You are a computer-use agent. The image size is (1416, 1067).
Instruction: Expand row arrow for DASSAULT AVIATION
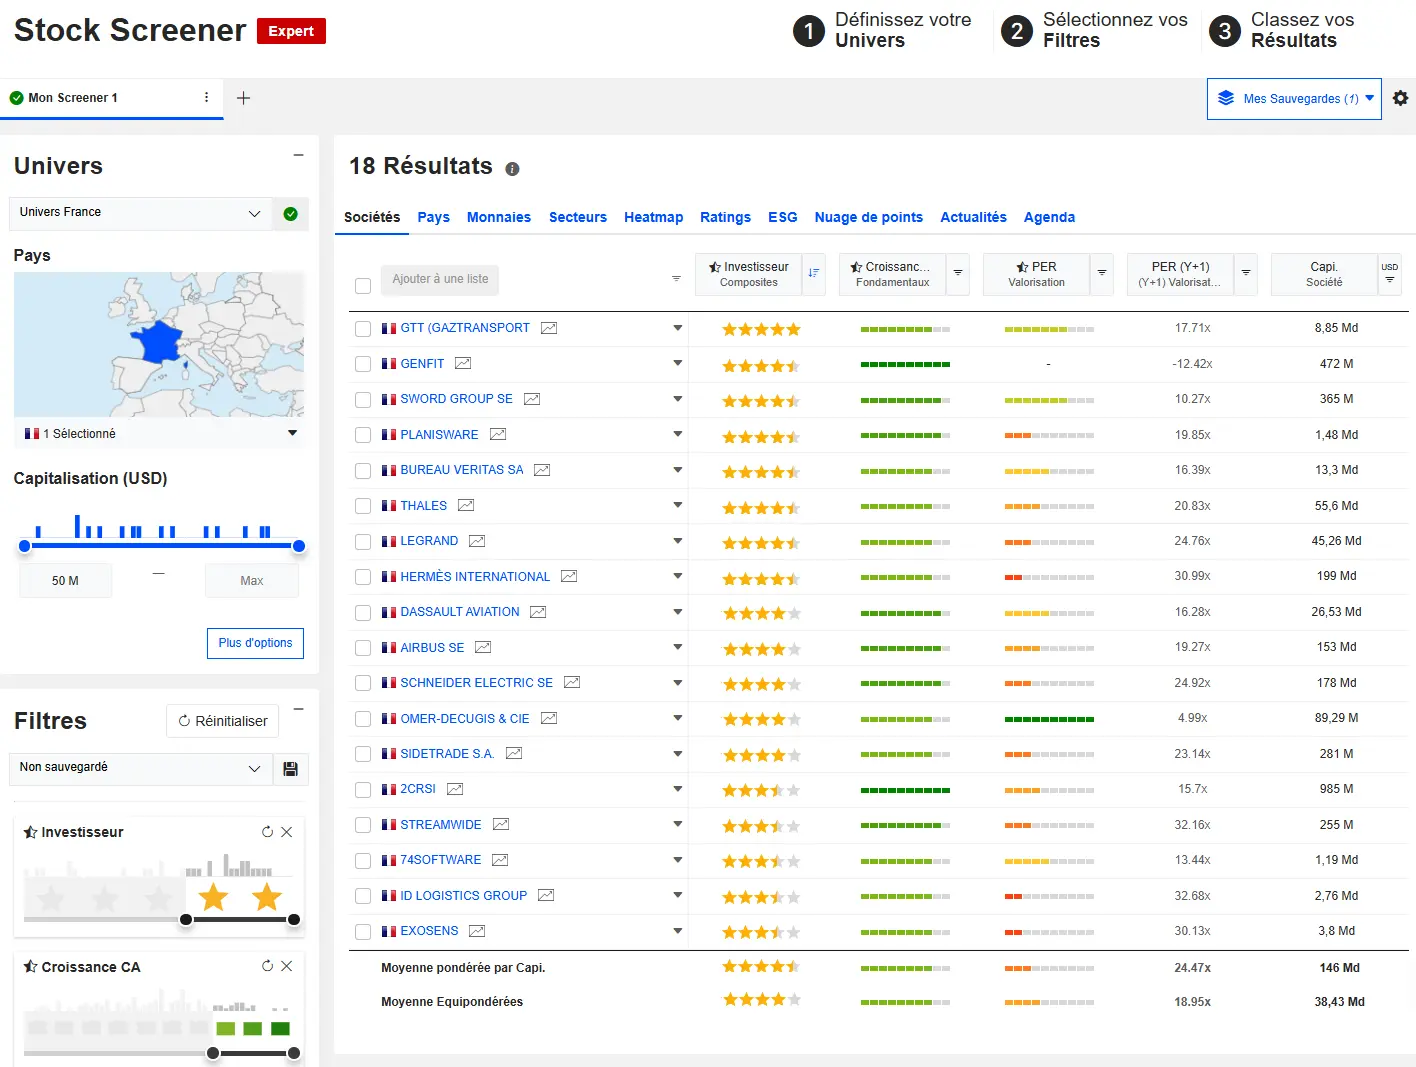[x=678, y=612]
